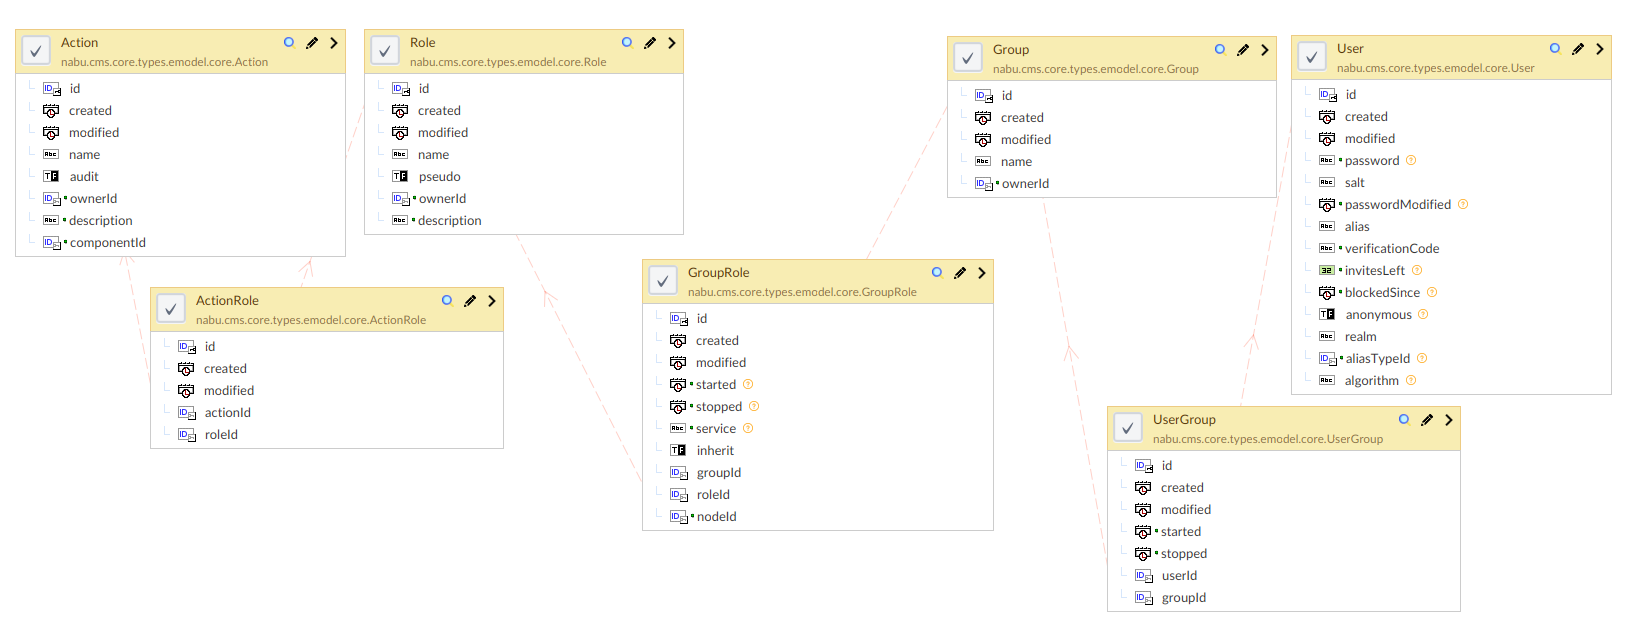
Task: Click the pencil edit icon on Action card
Action: pos(312,43)
